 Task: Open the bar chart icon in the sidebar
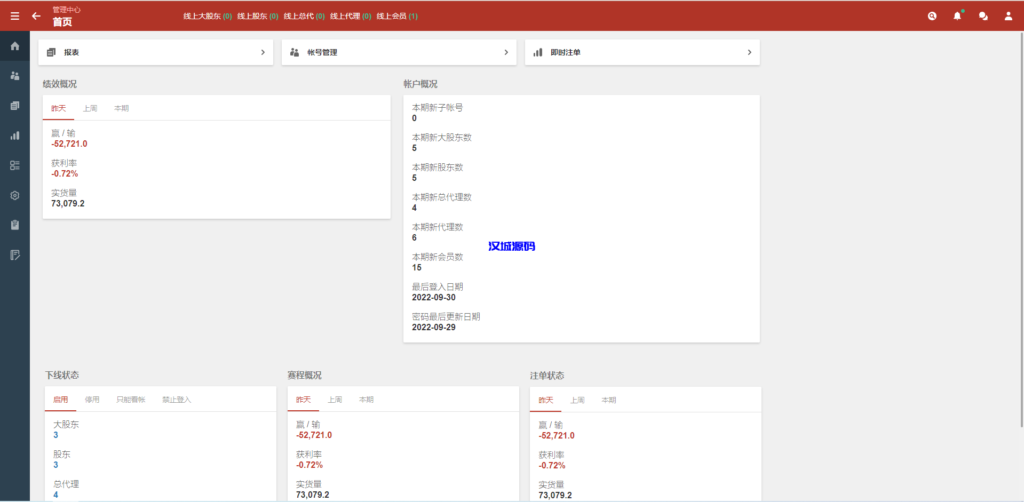point(15,136)
